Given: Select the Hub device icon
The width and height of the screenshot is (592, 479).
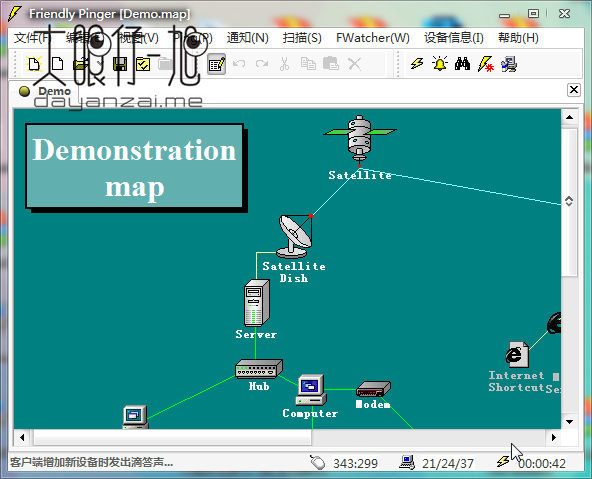Looking at the screenshot, I should point(259,368).
